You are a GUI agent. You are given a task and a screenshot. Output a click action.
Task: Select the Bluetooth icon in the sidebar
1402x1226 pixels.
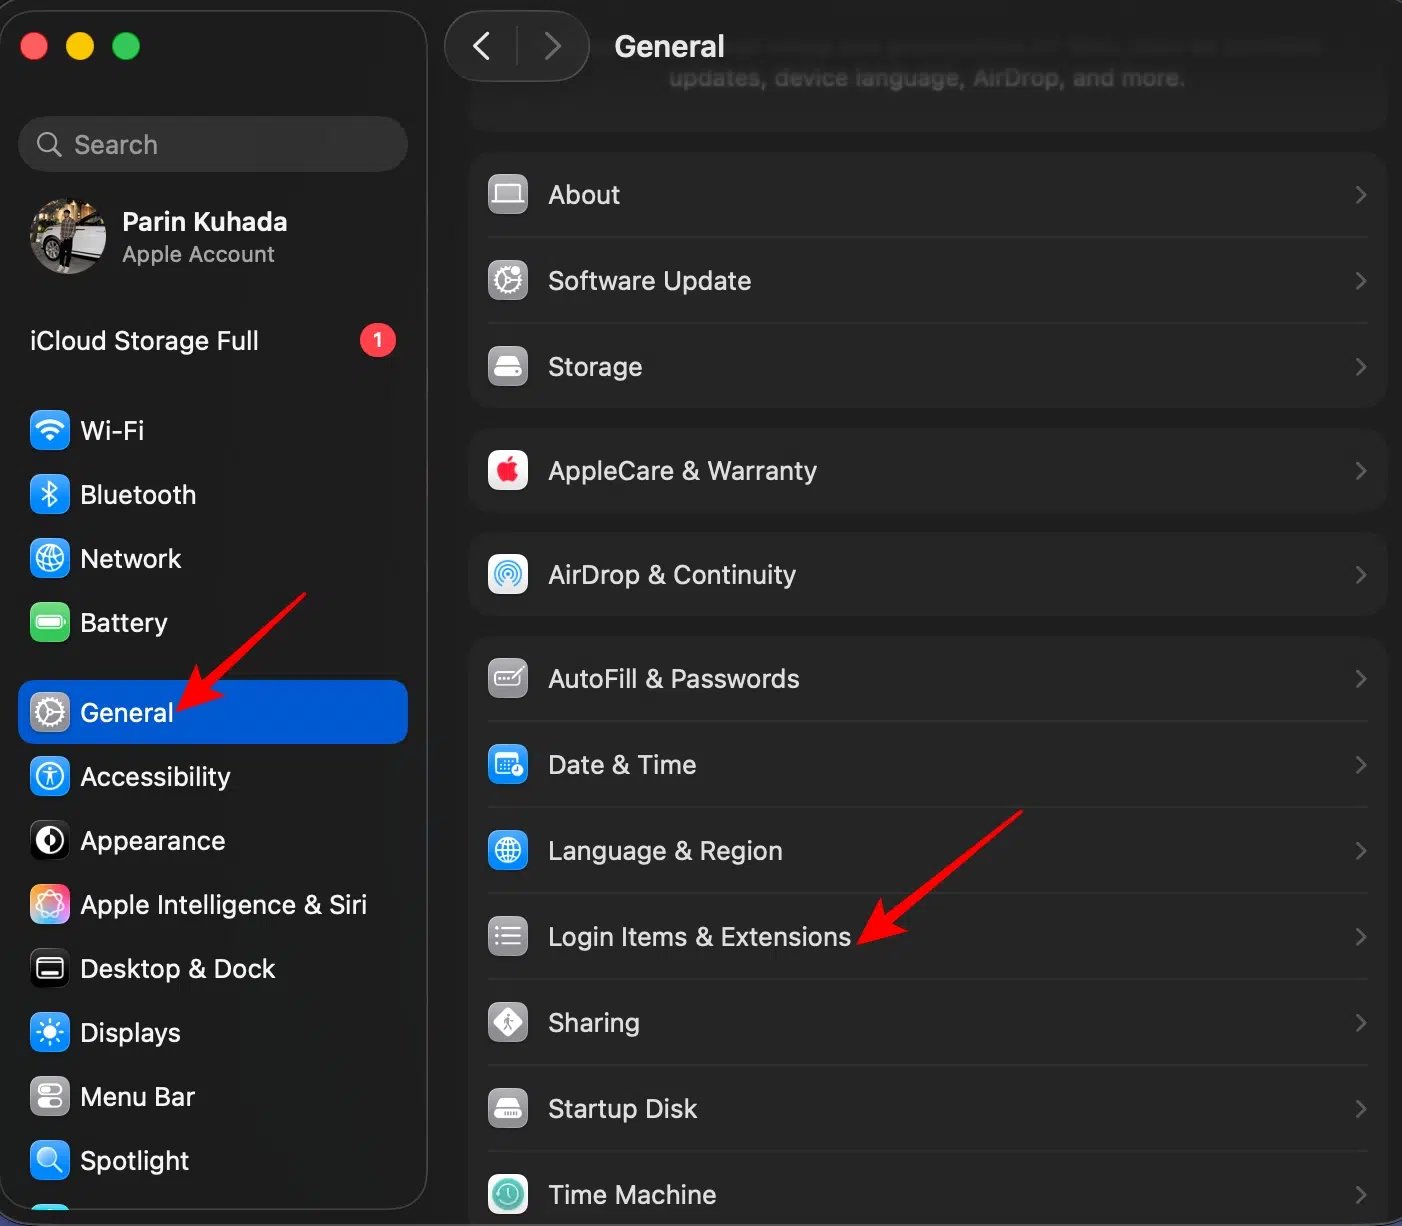pos(50,495)
